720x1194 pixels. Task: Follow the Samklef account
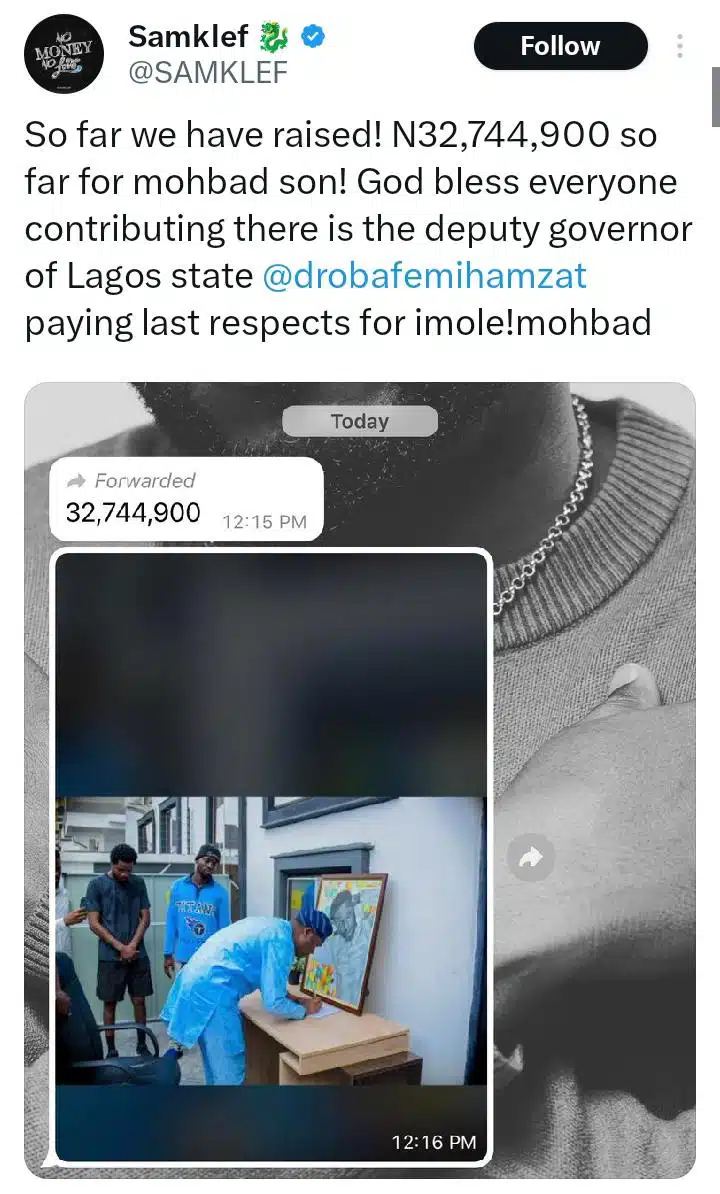pyautogui.click(x=560, y=46)
